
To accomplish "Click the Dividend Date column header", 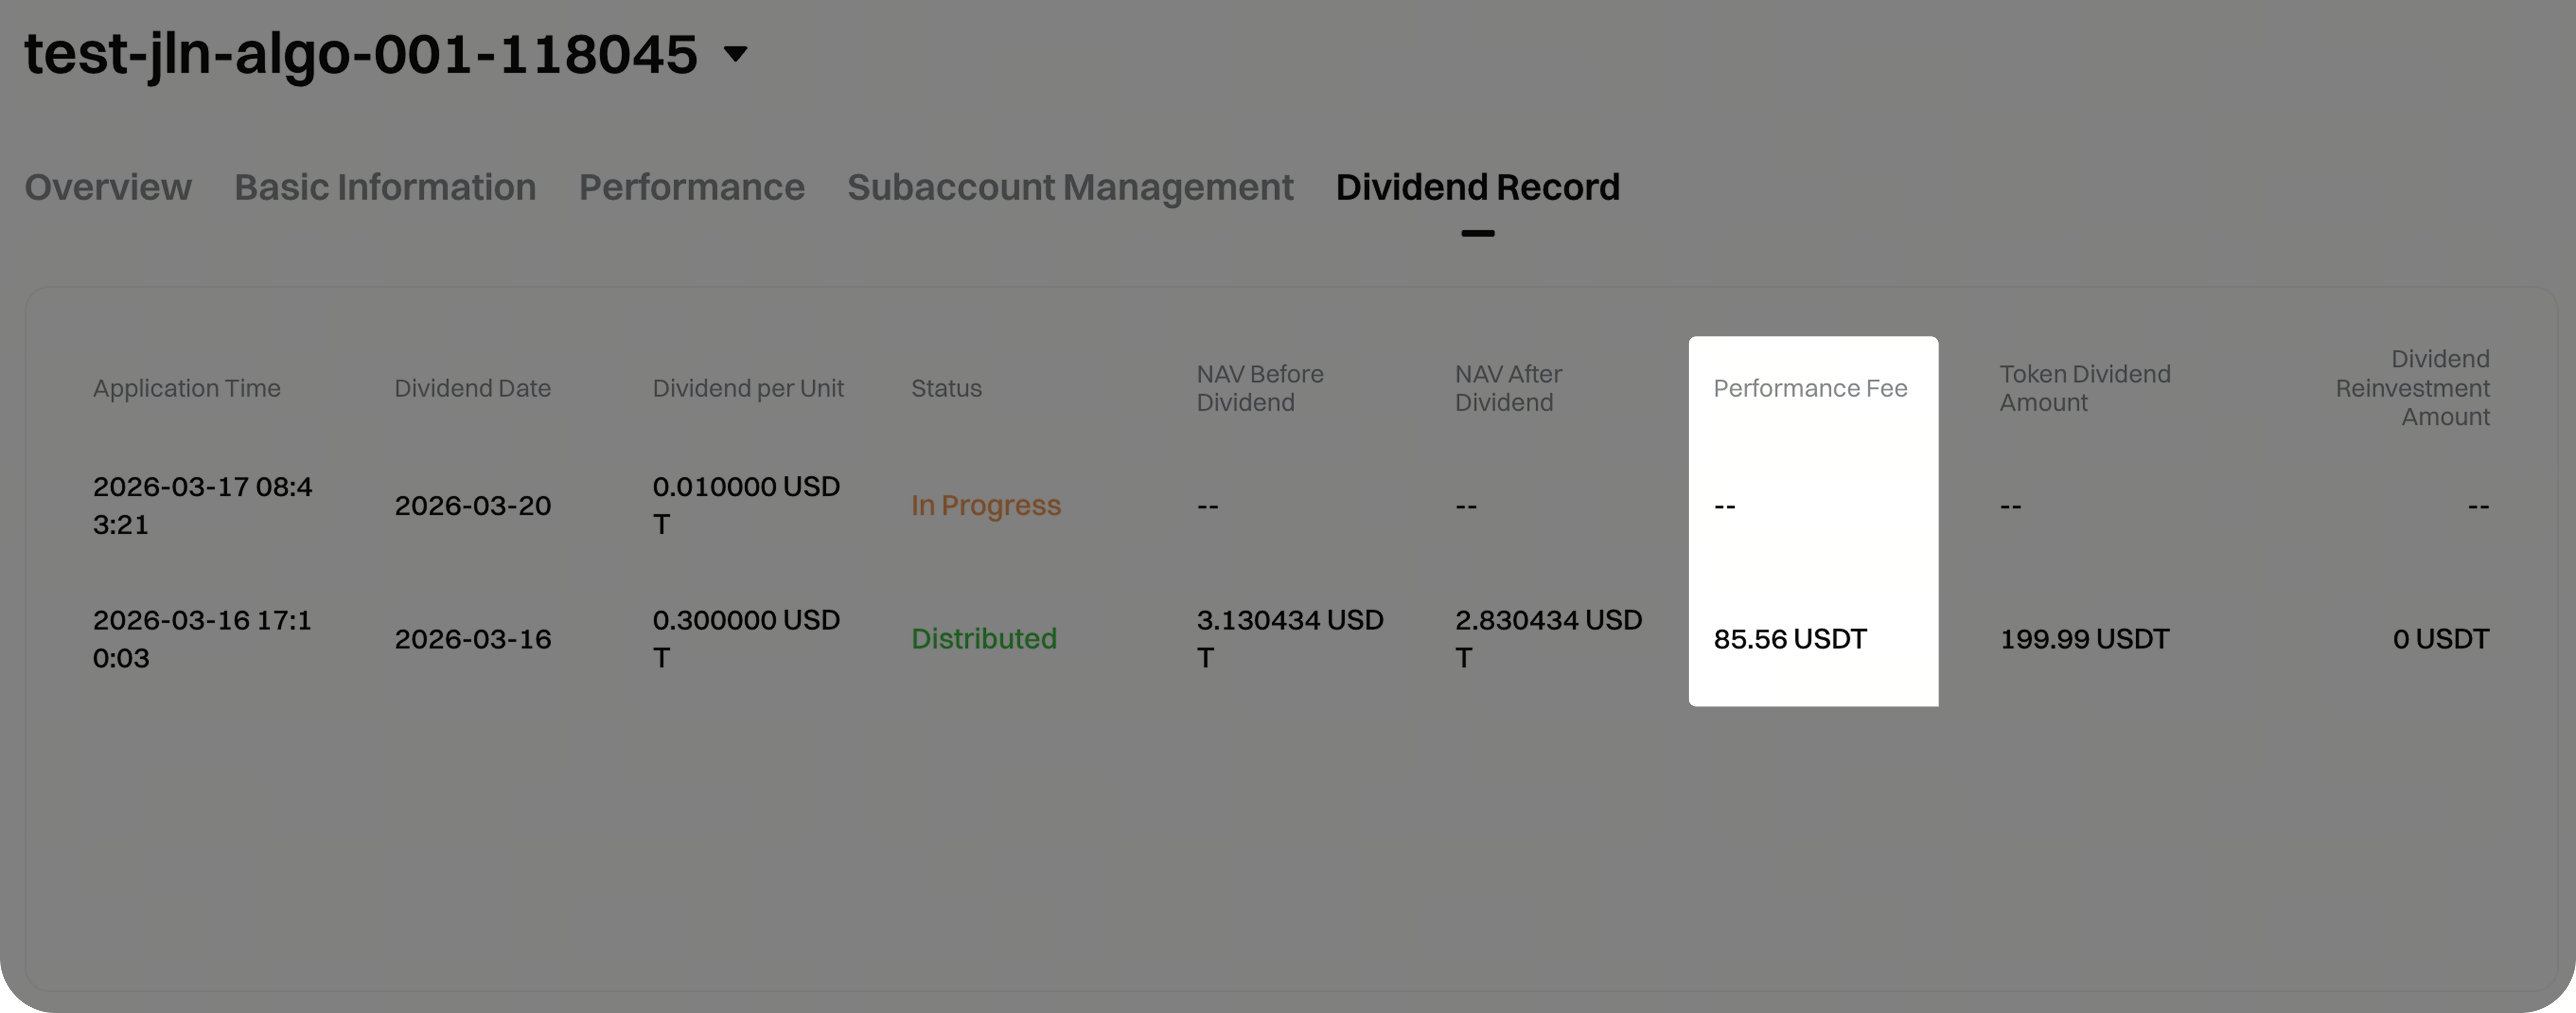I will point(472,388).
